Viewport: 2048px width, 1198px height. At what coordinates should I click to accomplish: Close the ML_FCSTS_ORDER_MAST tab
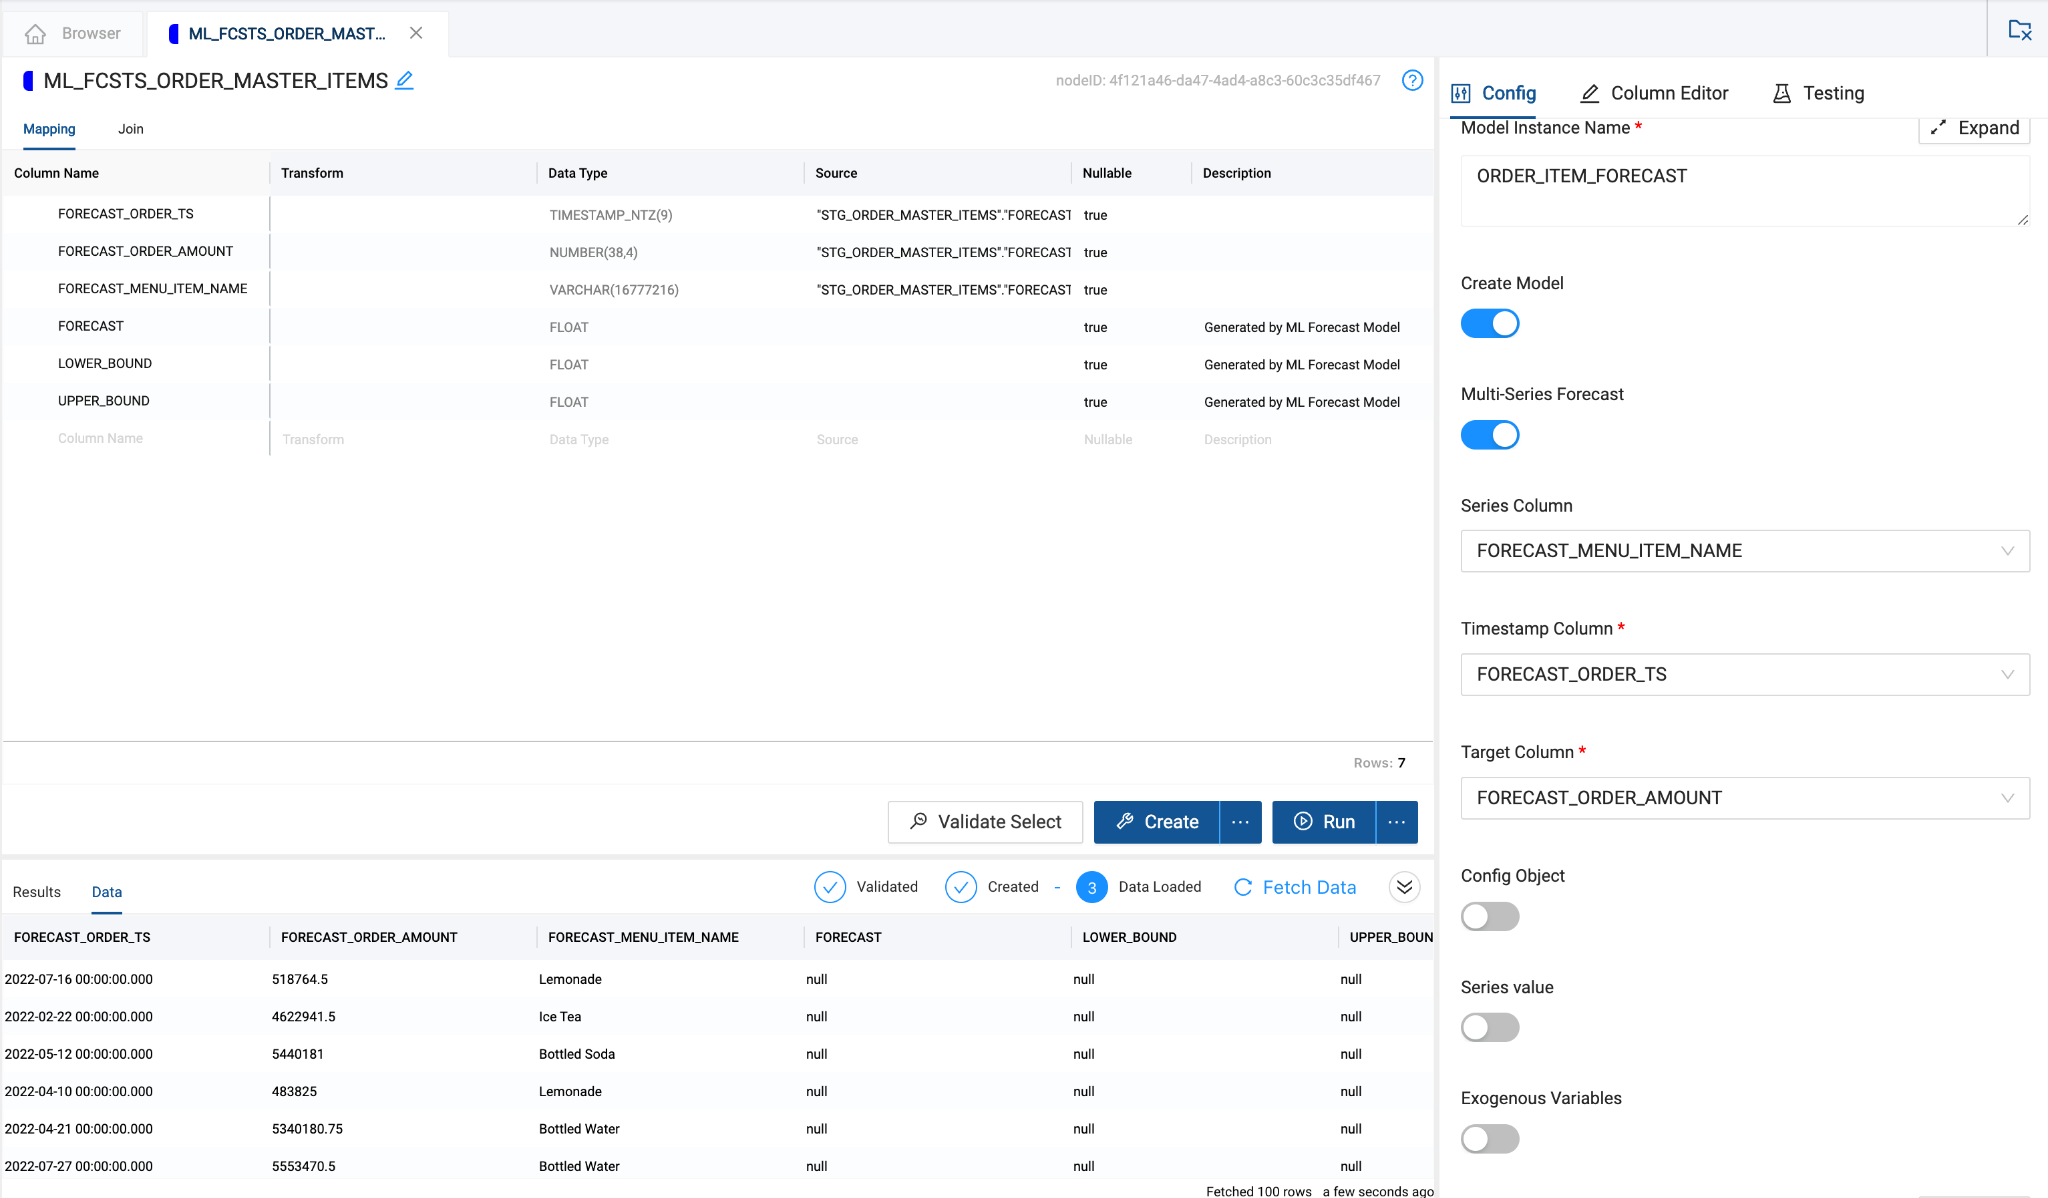click(x=416, y=33)
